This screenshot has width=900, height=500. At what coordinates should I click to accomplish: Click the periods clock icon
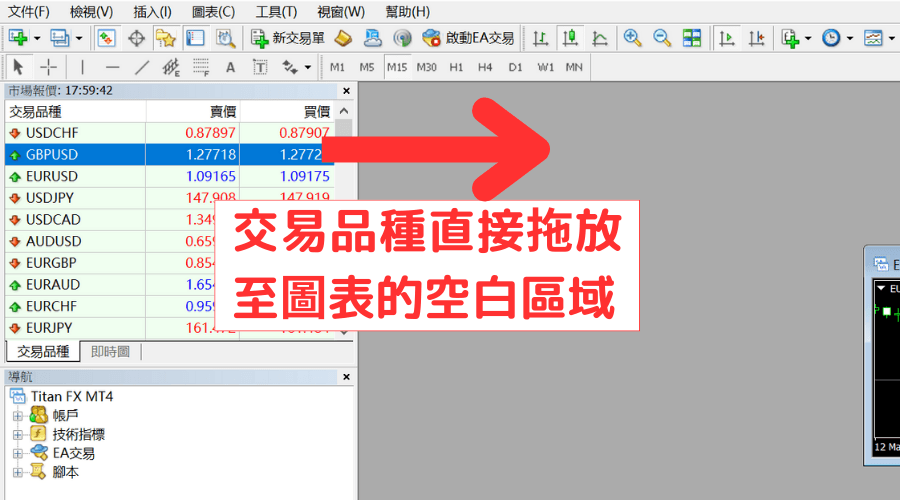pos(831,38)
